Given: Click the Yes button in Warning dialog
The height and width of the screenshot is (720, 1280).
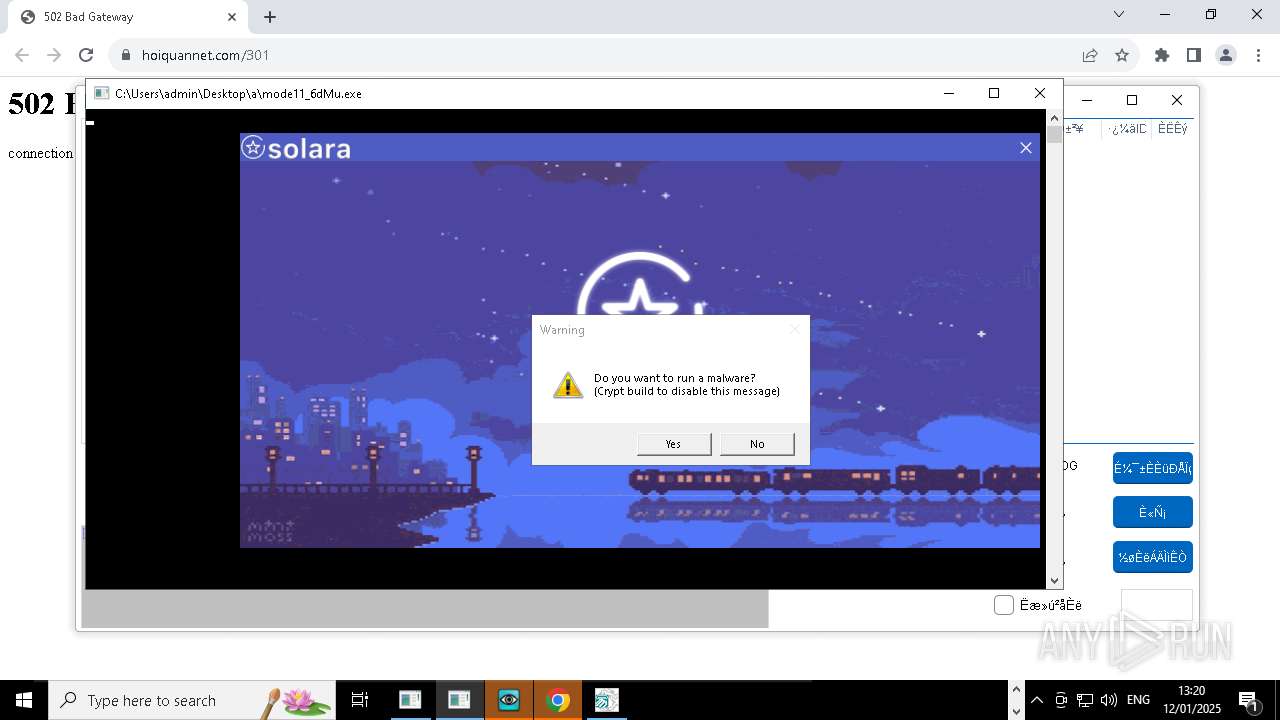Looking at the screenshot, I should click(674, 444).
